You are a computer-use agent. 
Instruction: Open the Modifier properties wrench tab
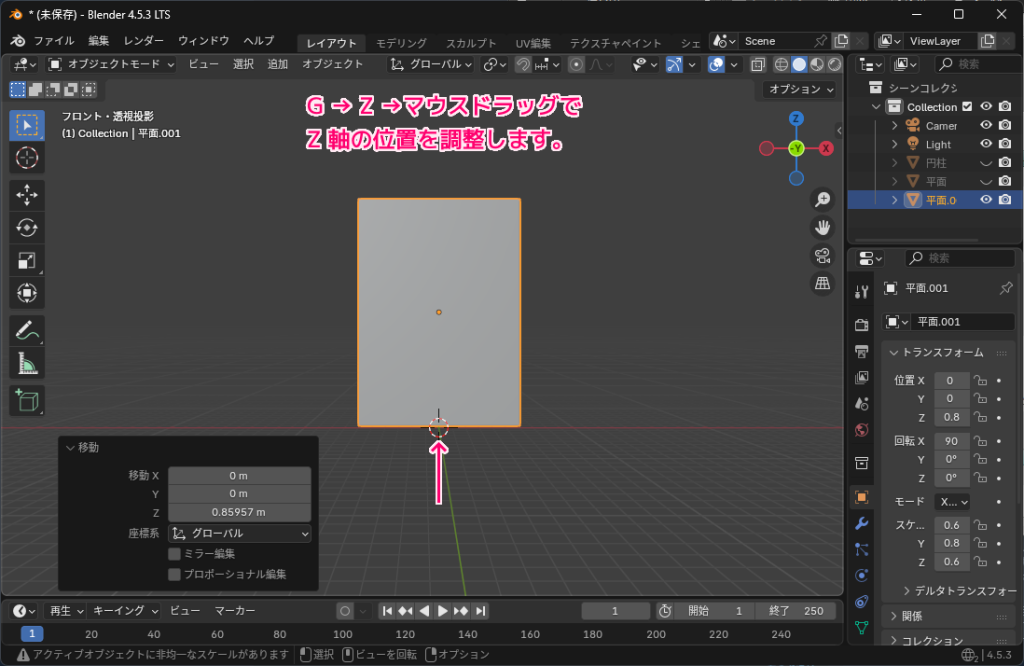click(x=861, y=524)
